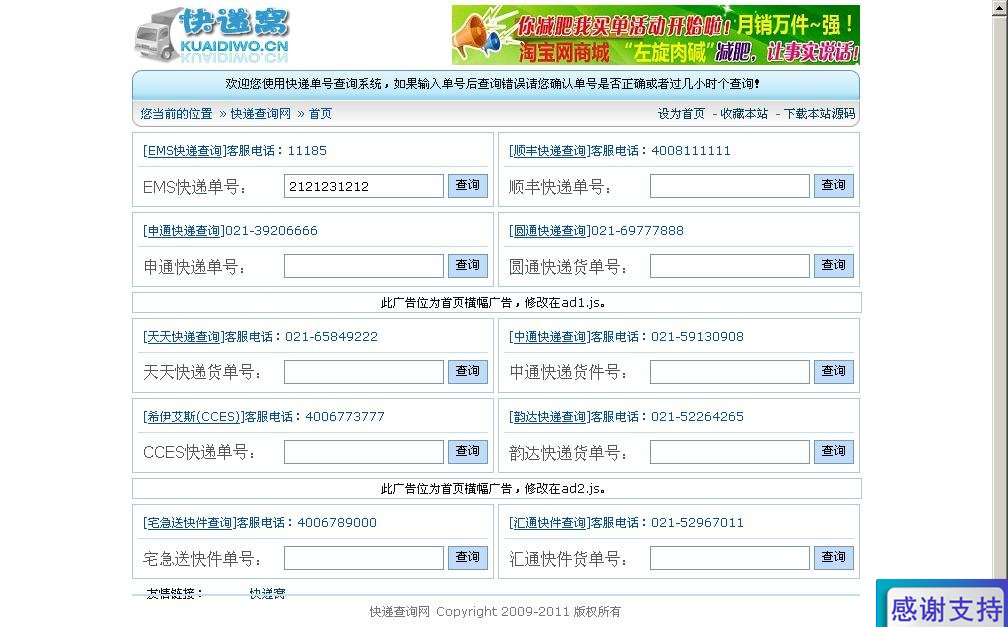This screenshot has width=1008, height=627.
Task: Click the 感谢支持 floating badge
Action: (x=942, y=604)
